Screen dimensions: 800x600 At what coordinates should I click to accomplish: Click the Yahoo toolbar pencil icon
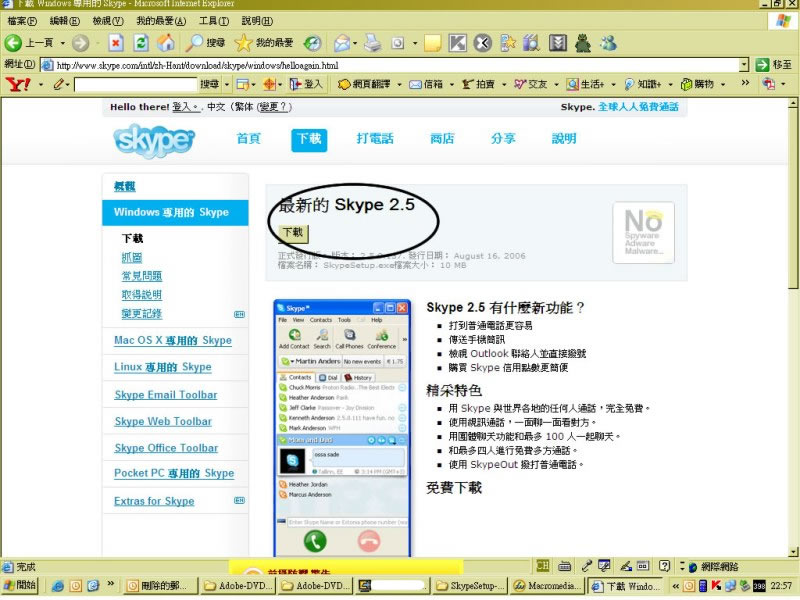coord(59,84)
